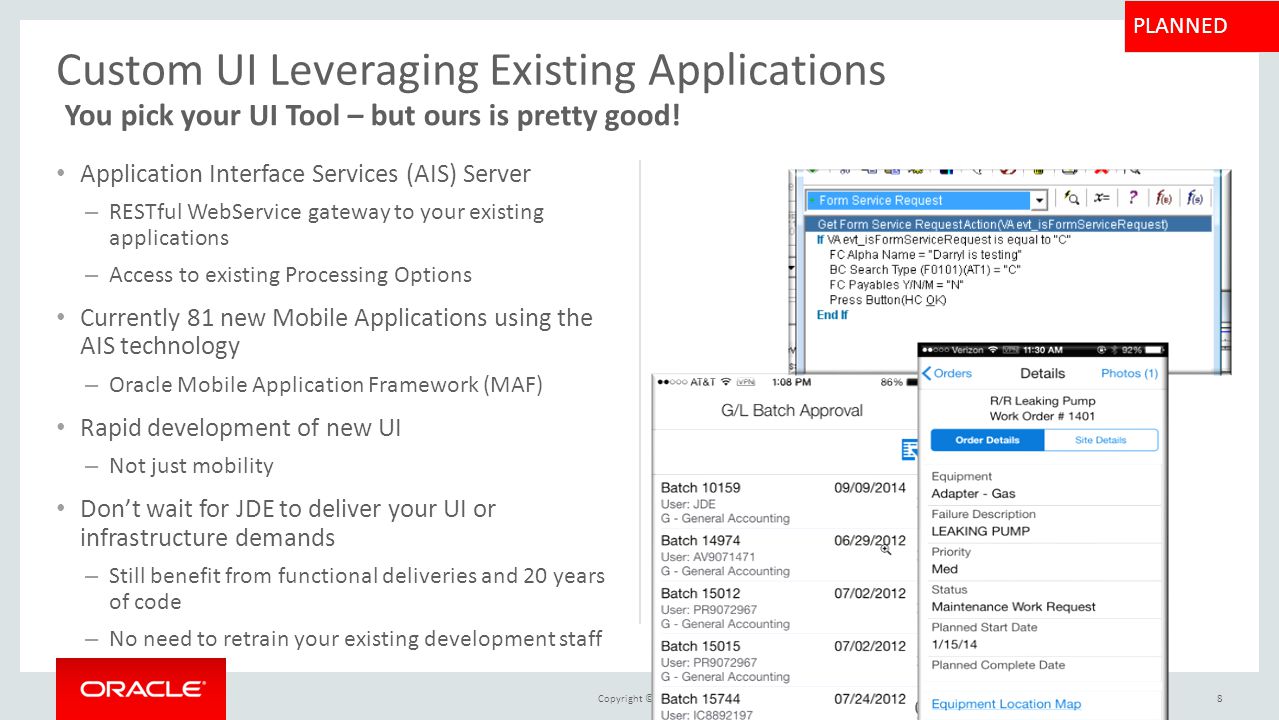Tap the 'Maintenance Work Request' status value
This screenshot has width=1279, height=720.
pos(1013,607)
